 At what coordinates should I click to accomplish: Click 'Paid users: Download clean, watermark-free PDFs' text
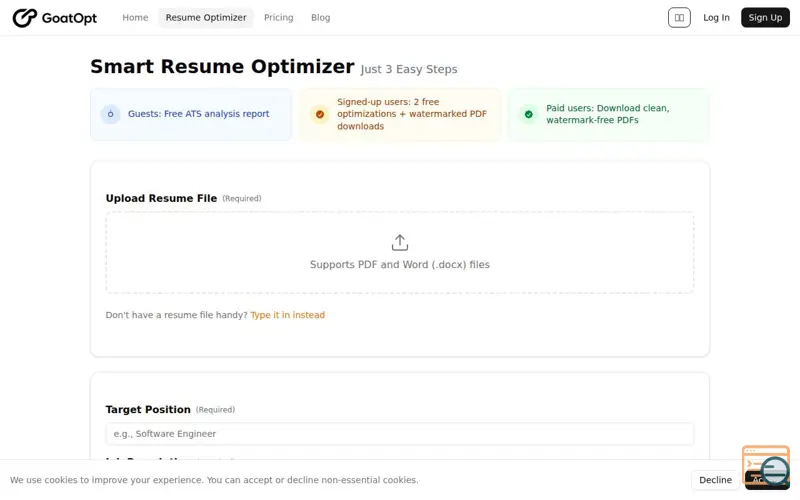click(x=608, y=114)
